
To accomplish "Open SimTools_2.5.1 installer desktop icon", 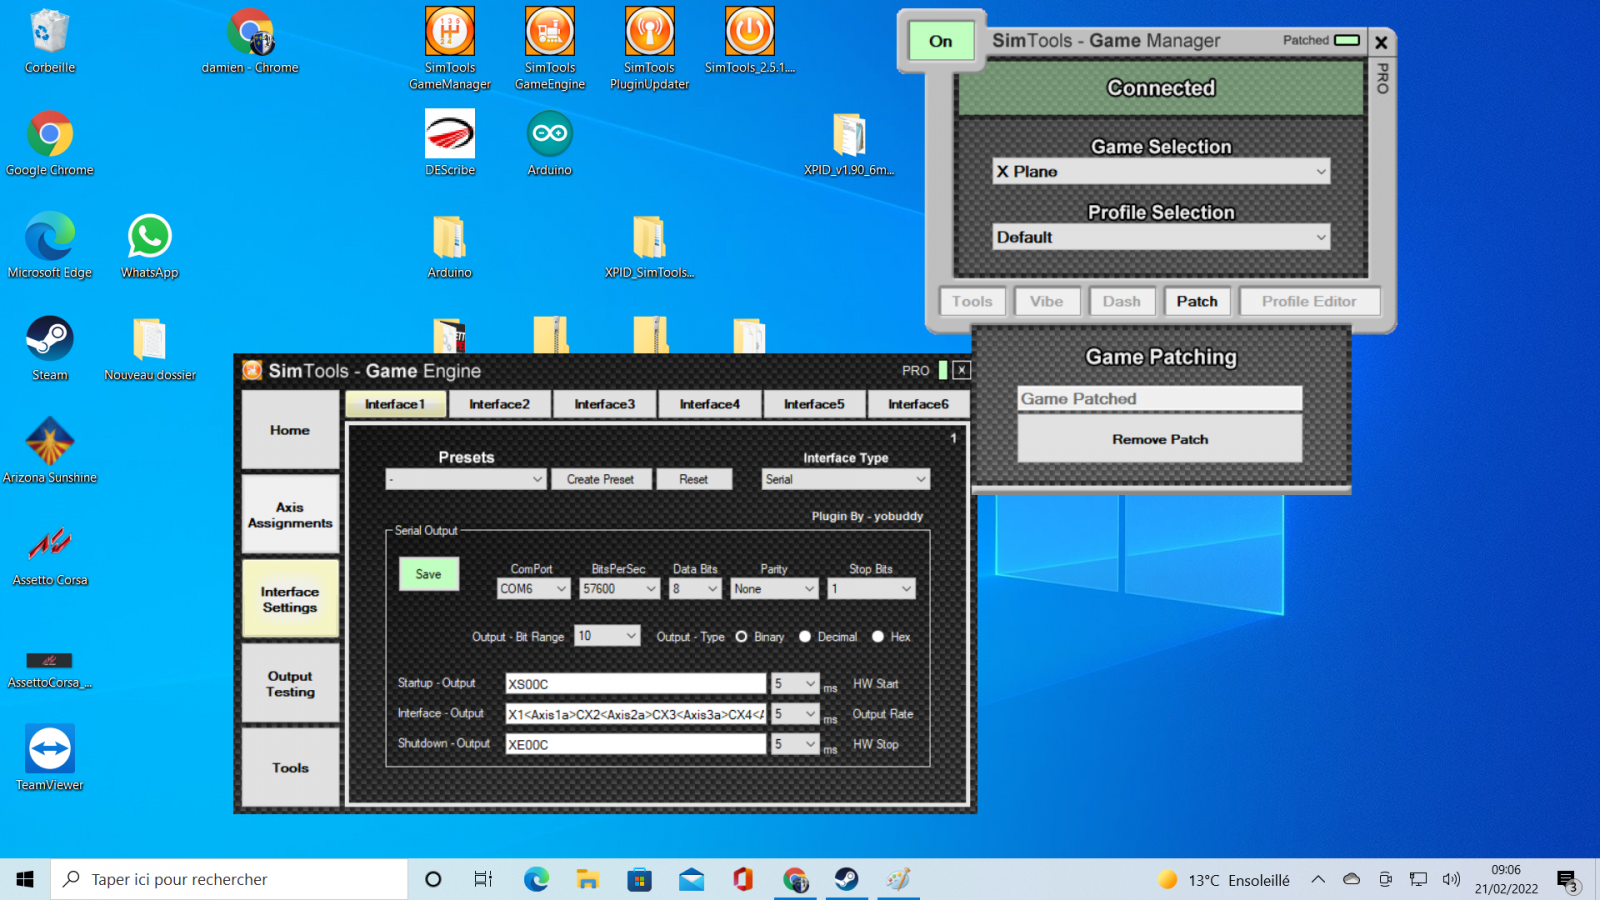I will tap(750, 40).
